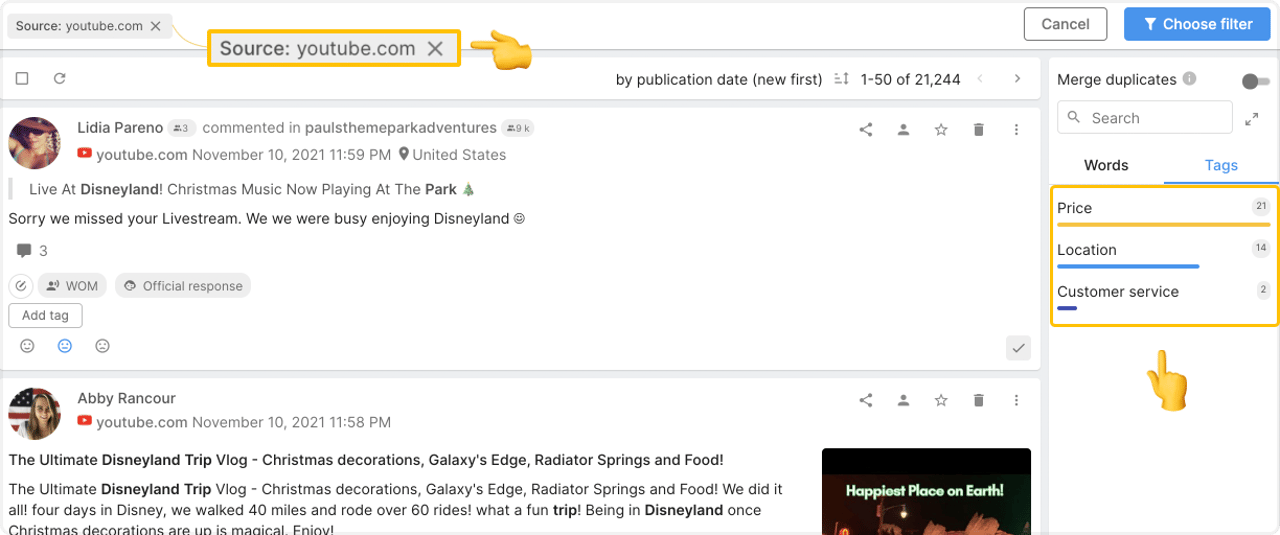Set negative sentiment face on Lidia's mention
Image resolution: width=1280 pixels, height=535 pixels.
click(102, 346)
